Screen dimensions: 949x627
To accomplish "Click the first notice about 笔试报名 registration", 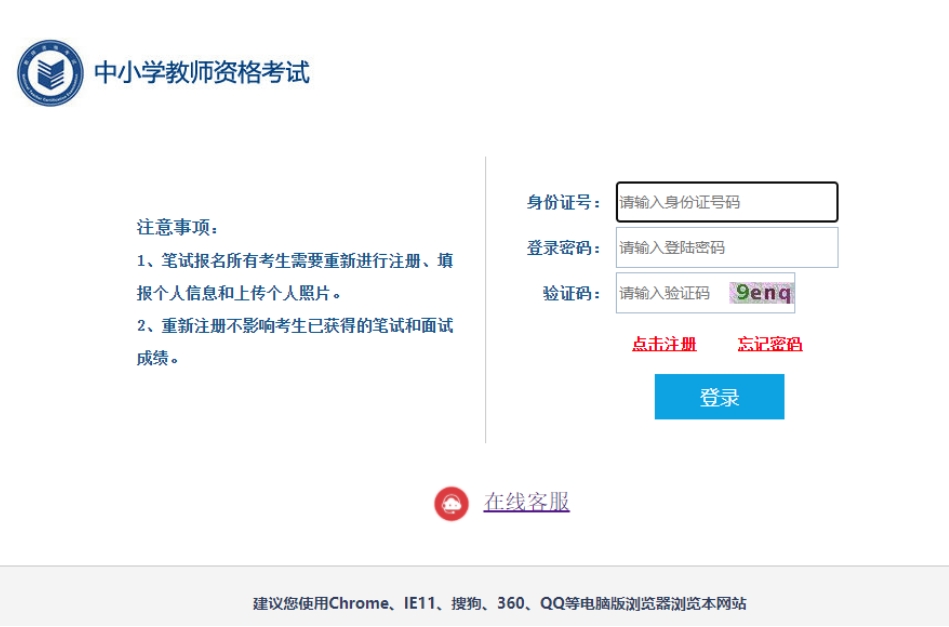I will click(x=295, y=277).
